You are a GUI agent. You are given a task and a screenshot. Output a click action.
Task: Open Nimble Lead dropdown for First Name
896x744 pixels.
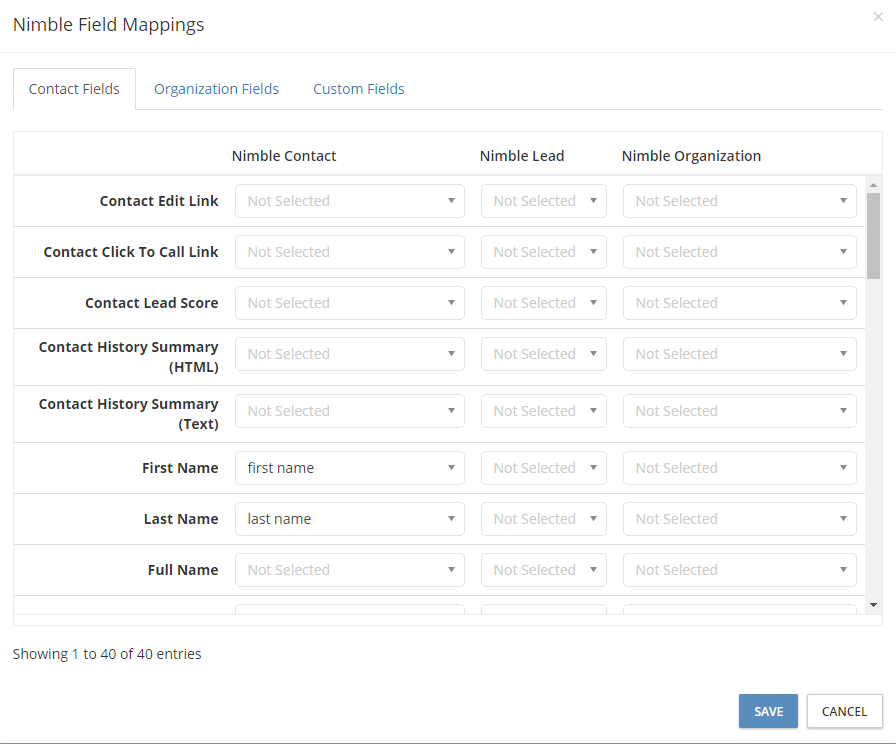coord(544,468)
